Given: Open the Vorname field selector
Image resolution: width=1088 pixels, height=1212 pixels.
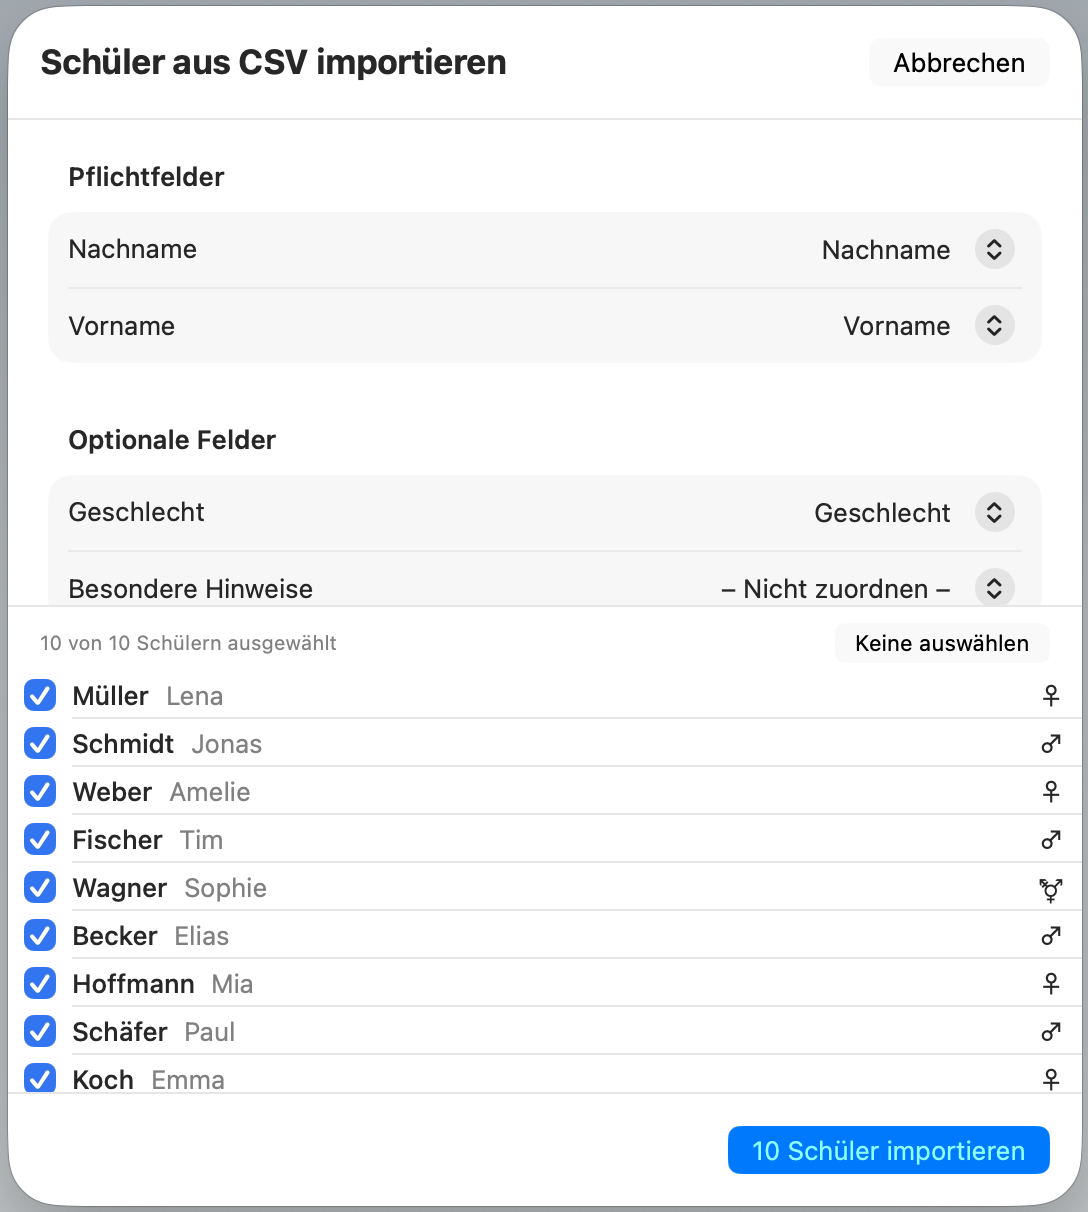Looking at the screenshot, I should click(994, 325).
